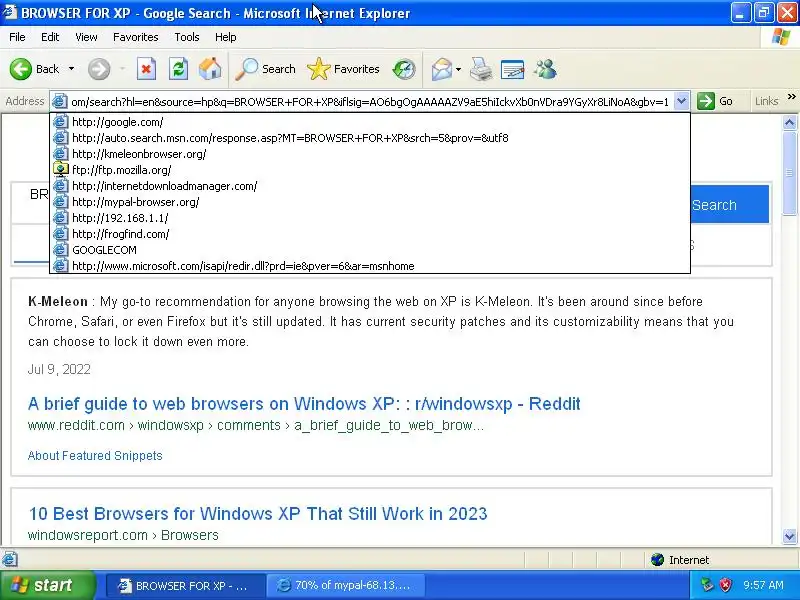Refresh the page with the Refresh icon
Image resolution: width=800 pixels, height=600 pixels.
[x=178, y=69]
